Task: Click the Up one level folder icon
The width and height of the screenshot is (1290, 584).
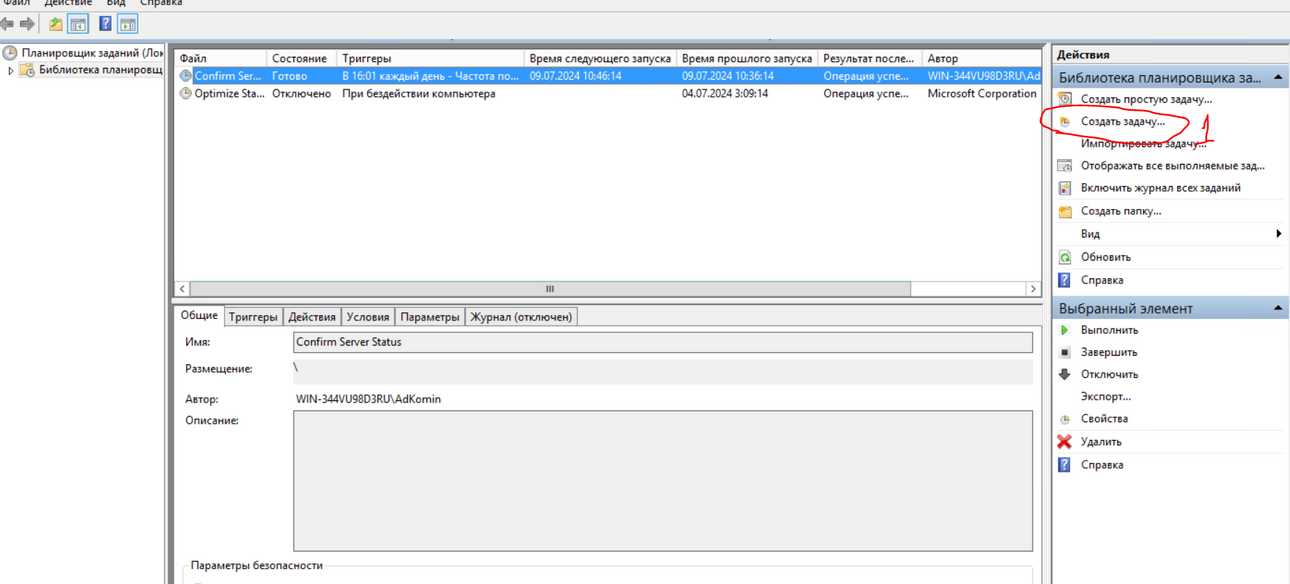Action: click(56, 24)
